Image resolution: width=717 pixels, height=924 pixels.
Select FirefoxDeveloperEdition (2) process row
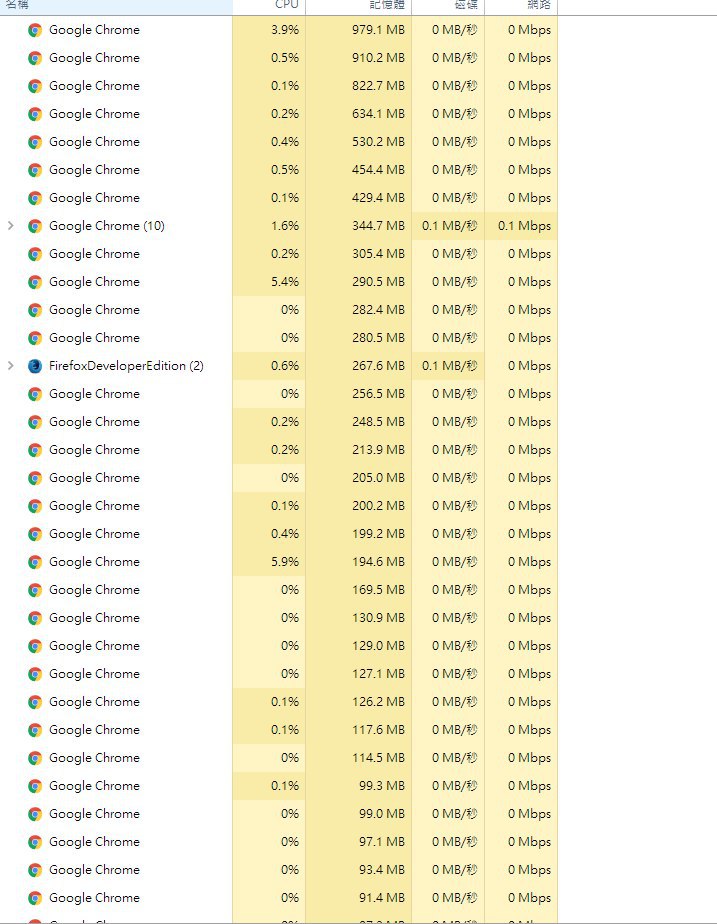pyautogui.click(x=279, y=366)
